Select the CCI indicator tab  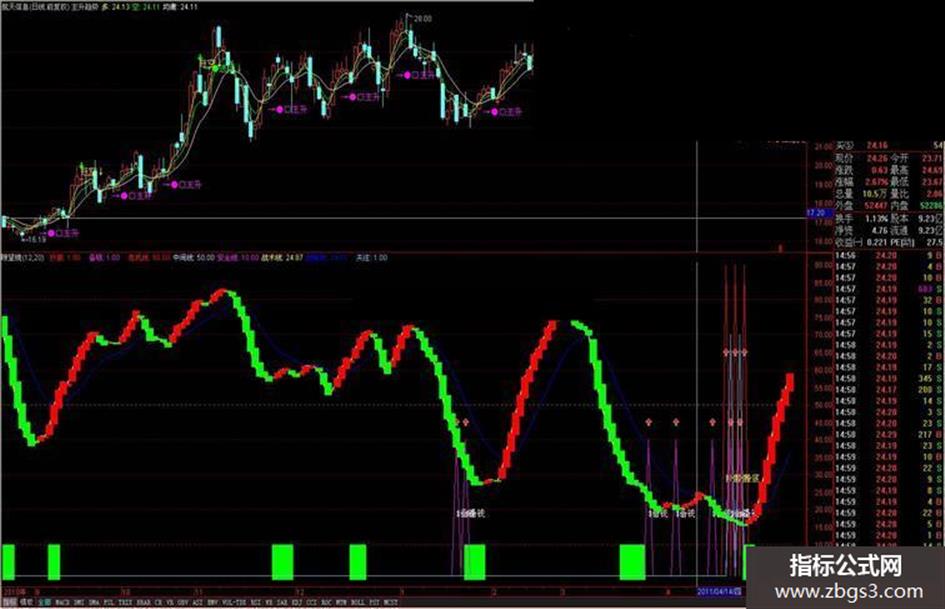click(x=312, y=602)
